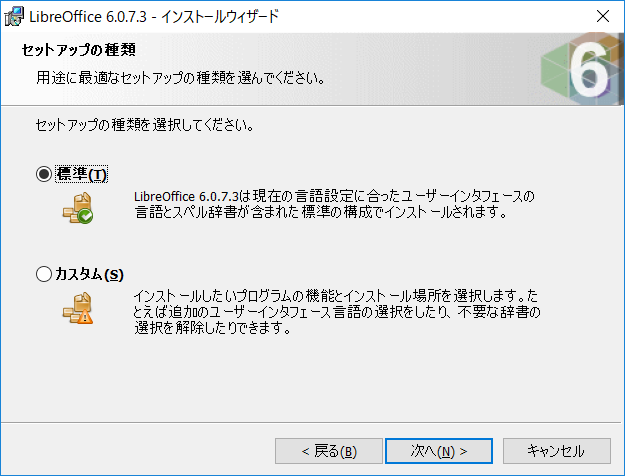Viewport: 625px width, 476px height.
Task: Click the LibreOffice 6.0.7.3 title bar text
Action: click(x=154, y=17)
